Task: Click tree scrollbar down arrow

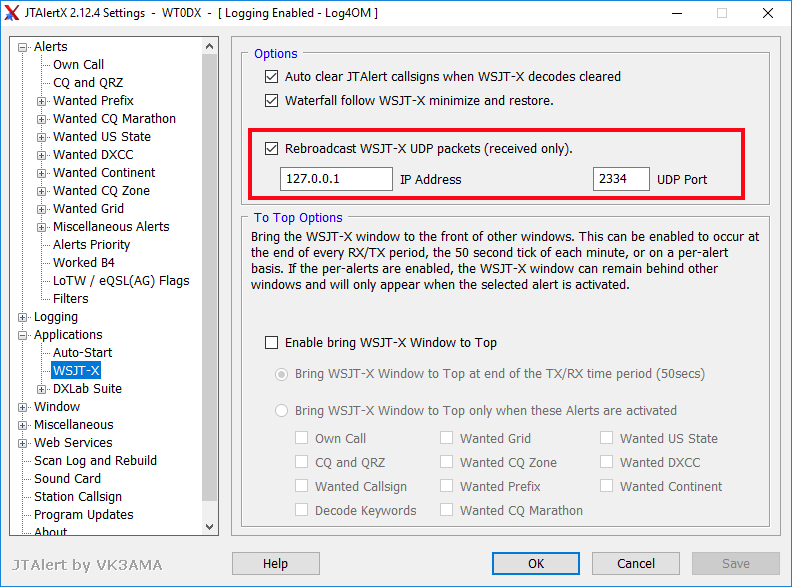Action: coord(210,526)
